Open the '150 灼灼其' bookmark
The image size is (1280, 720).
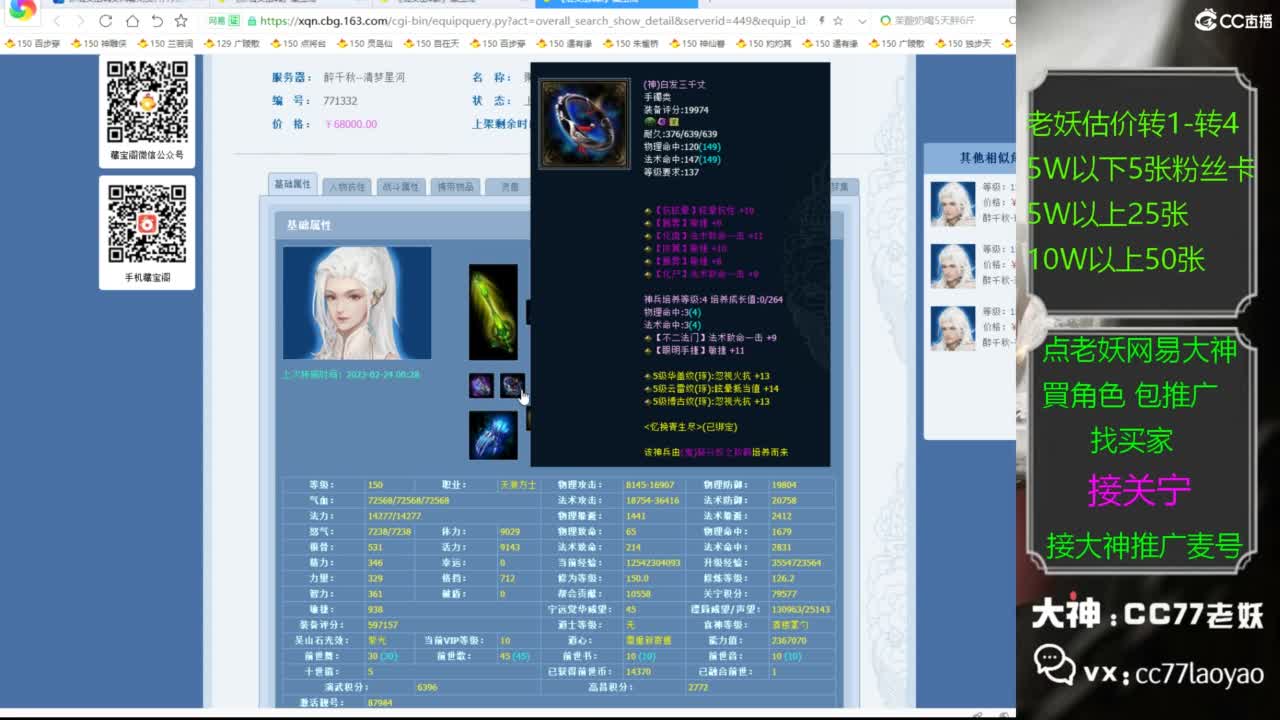(763, 43)
